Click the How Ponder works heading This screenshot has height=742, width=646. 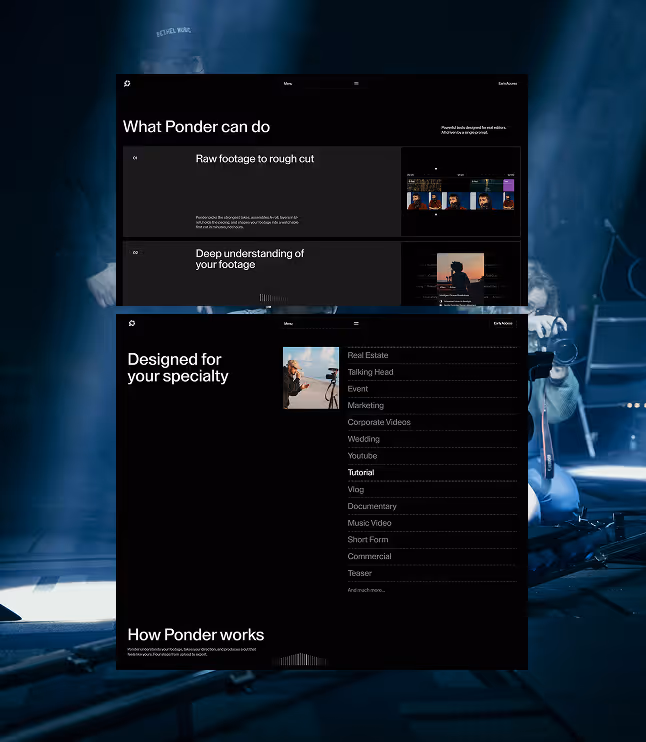196,635
